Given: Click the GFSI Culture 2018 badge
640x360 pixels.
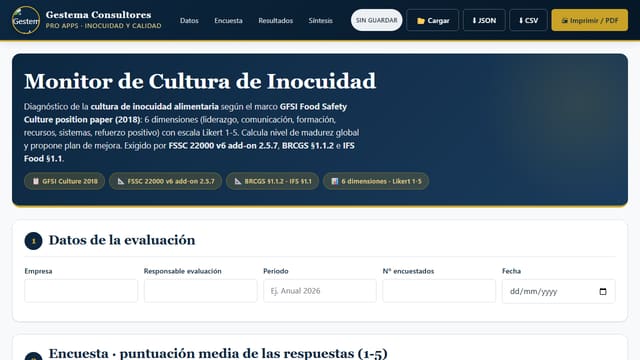Looking at the screenshot, I should point(64,181).
